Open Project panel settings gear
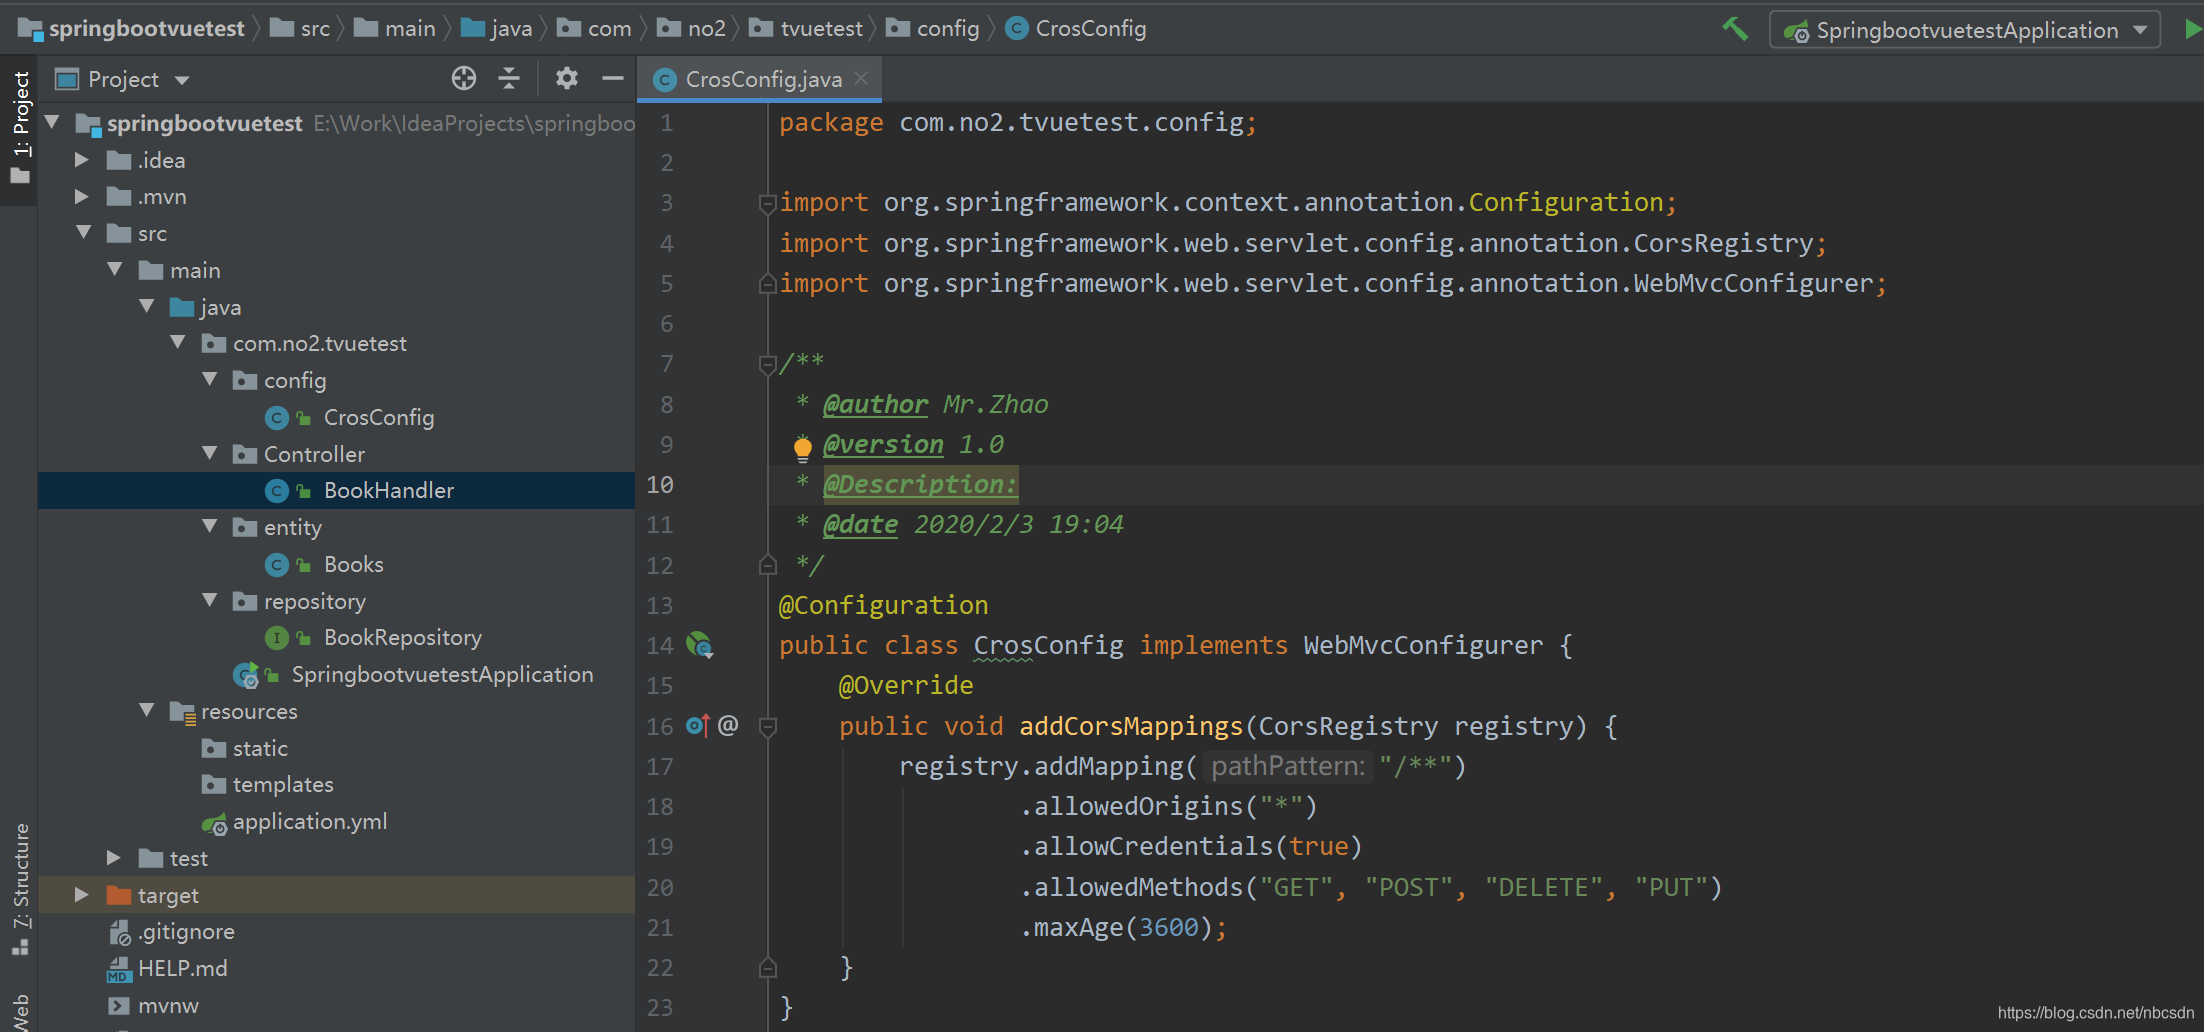The width and height of the screenshot is (2204, 1032). click(x=567, y=78)
